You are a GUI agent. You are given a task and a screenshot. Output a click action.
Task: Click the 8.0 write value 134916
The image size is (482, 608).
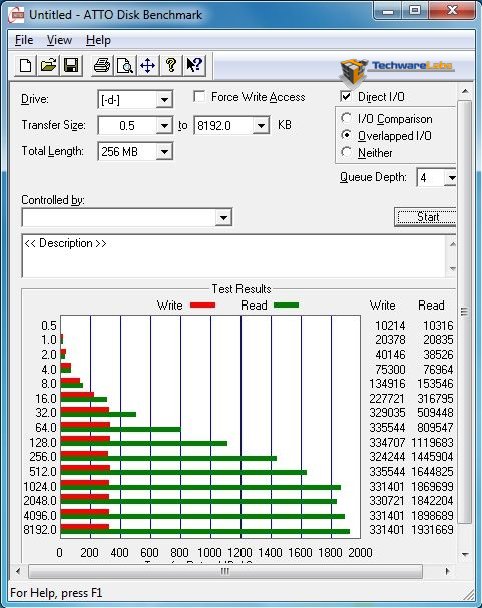pos(387,384)
